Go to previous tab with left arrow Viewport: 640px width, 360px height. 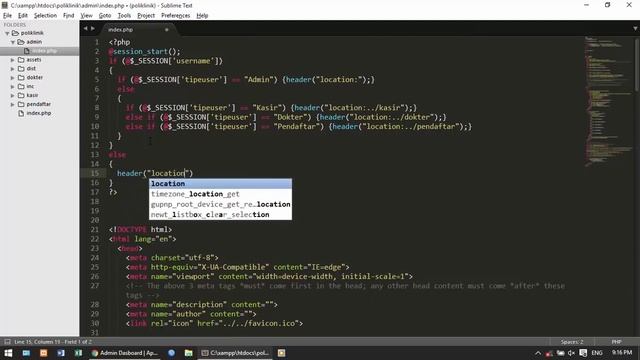click(x=85, y=29)
